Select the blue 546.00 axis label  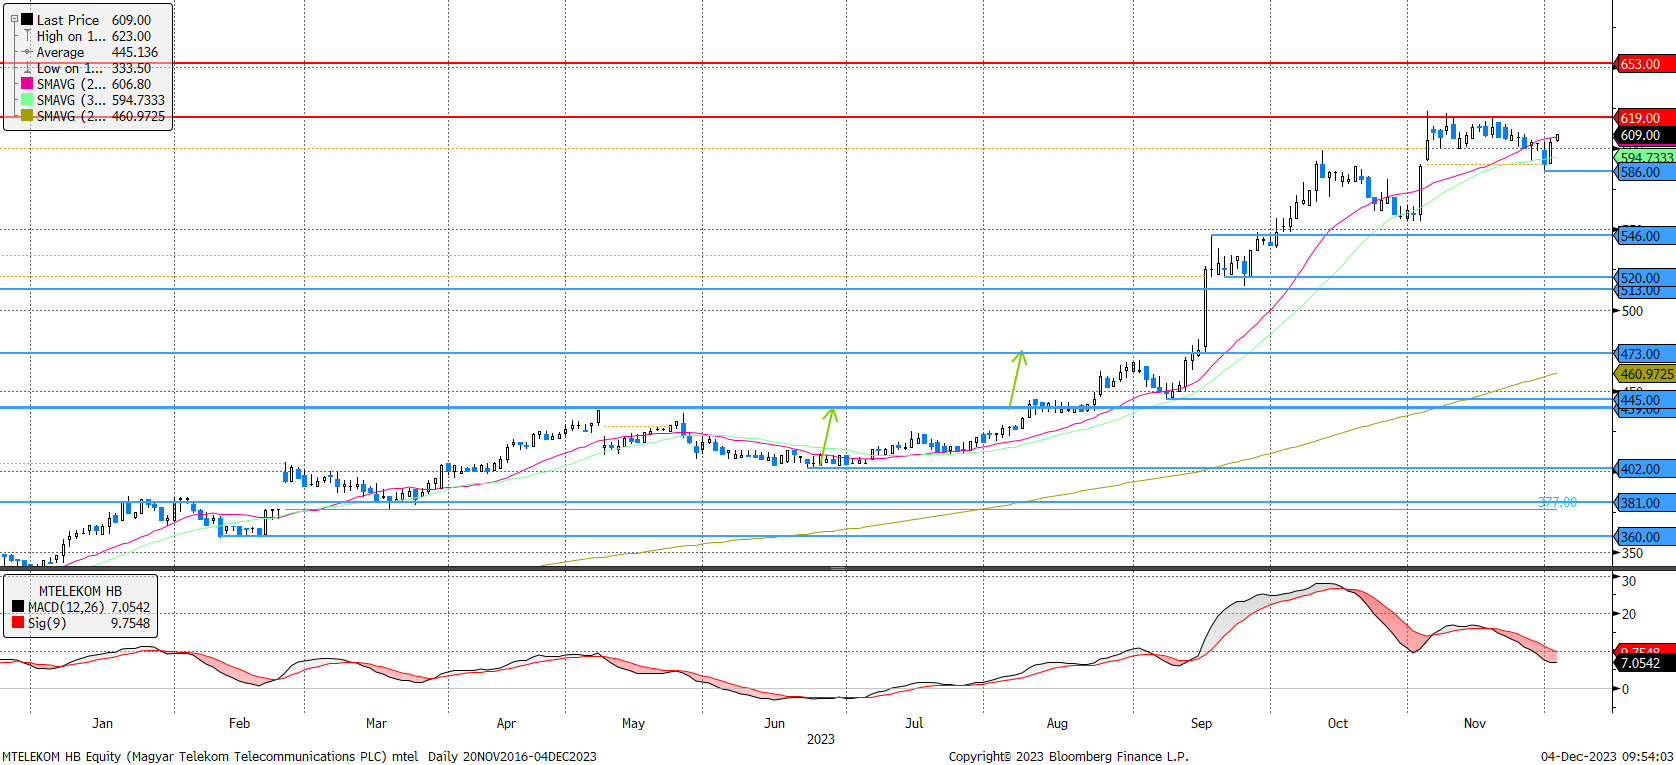click(1644, 236)
